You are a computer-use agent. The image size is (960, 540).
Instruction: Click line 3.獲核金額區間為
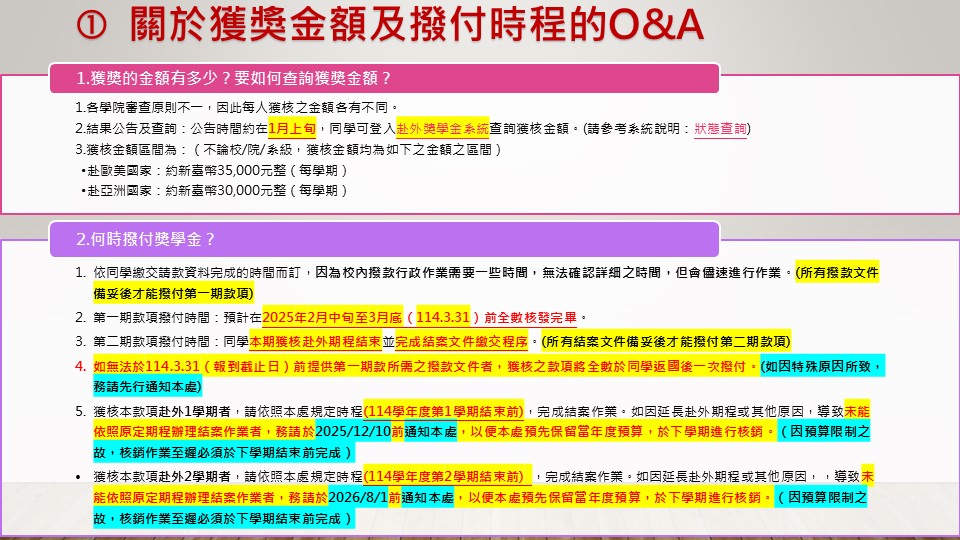pyautogui.click(x=288, y=149)
